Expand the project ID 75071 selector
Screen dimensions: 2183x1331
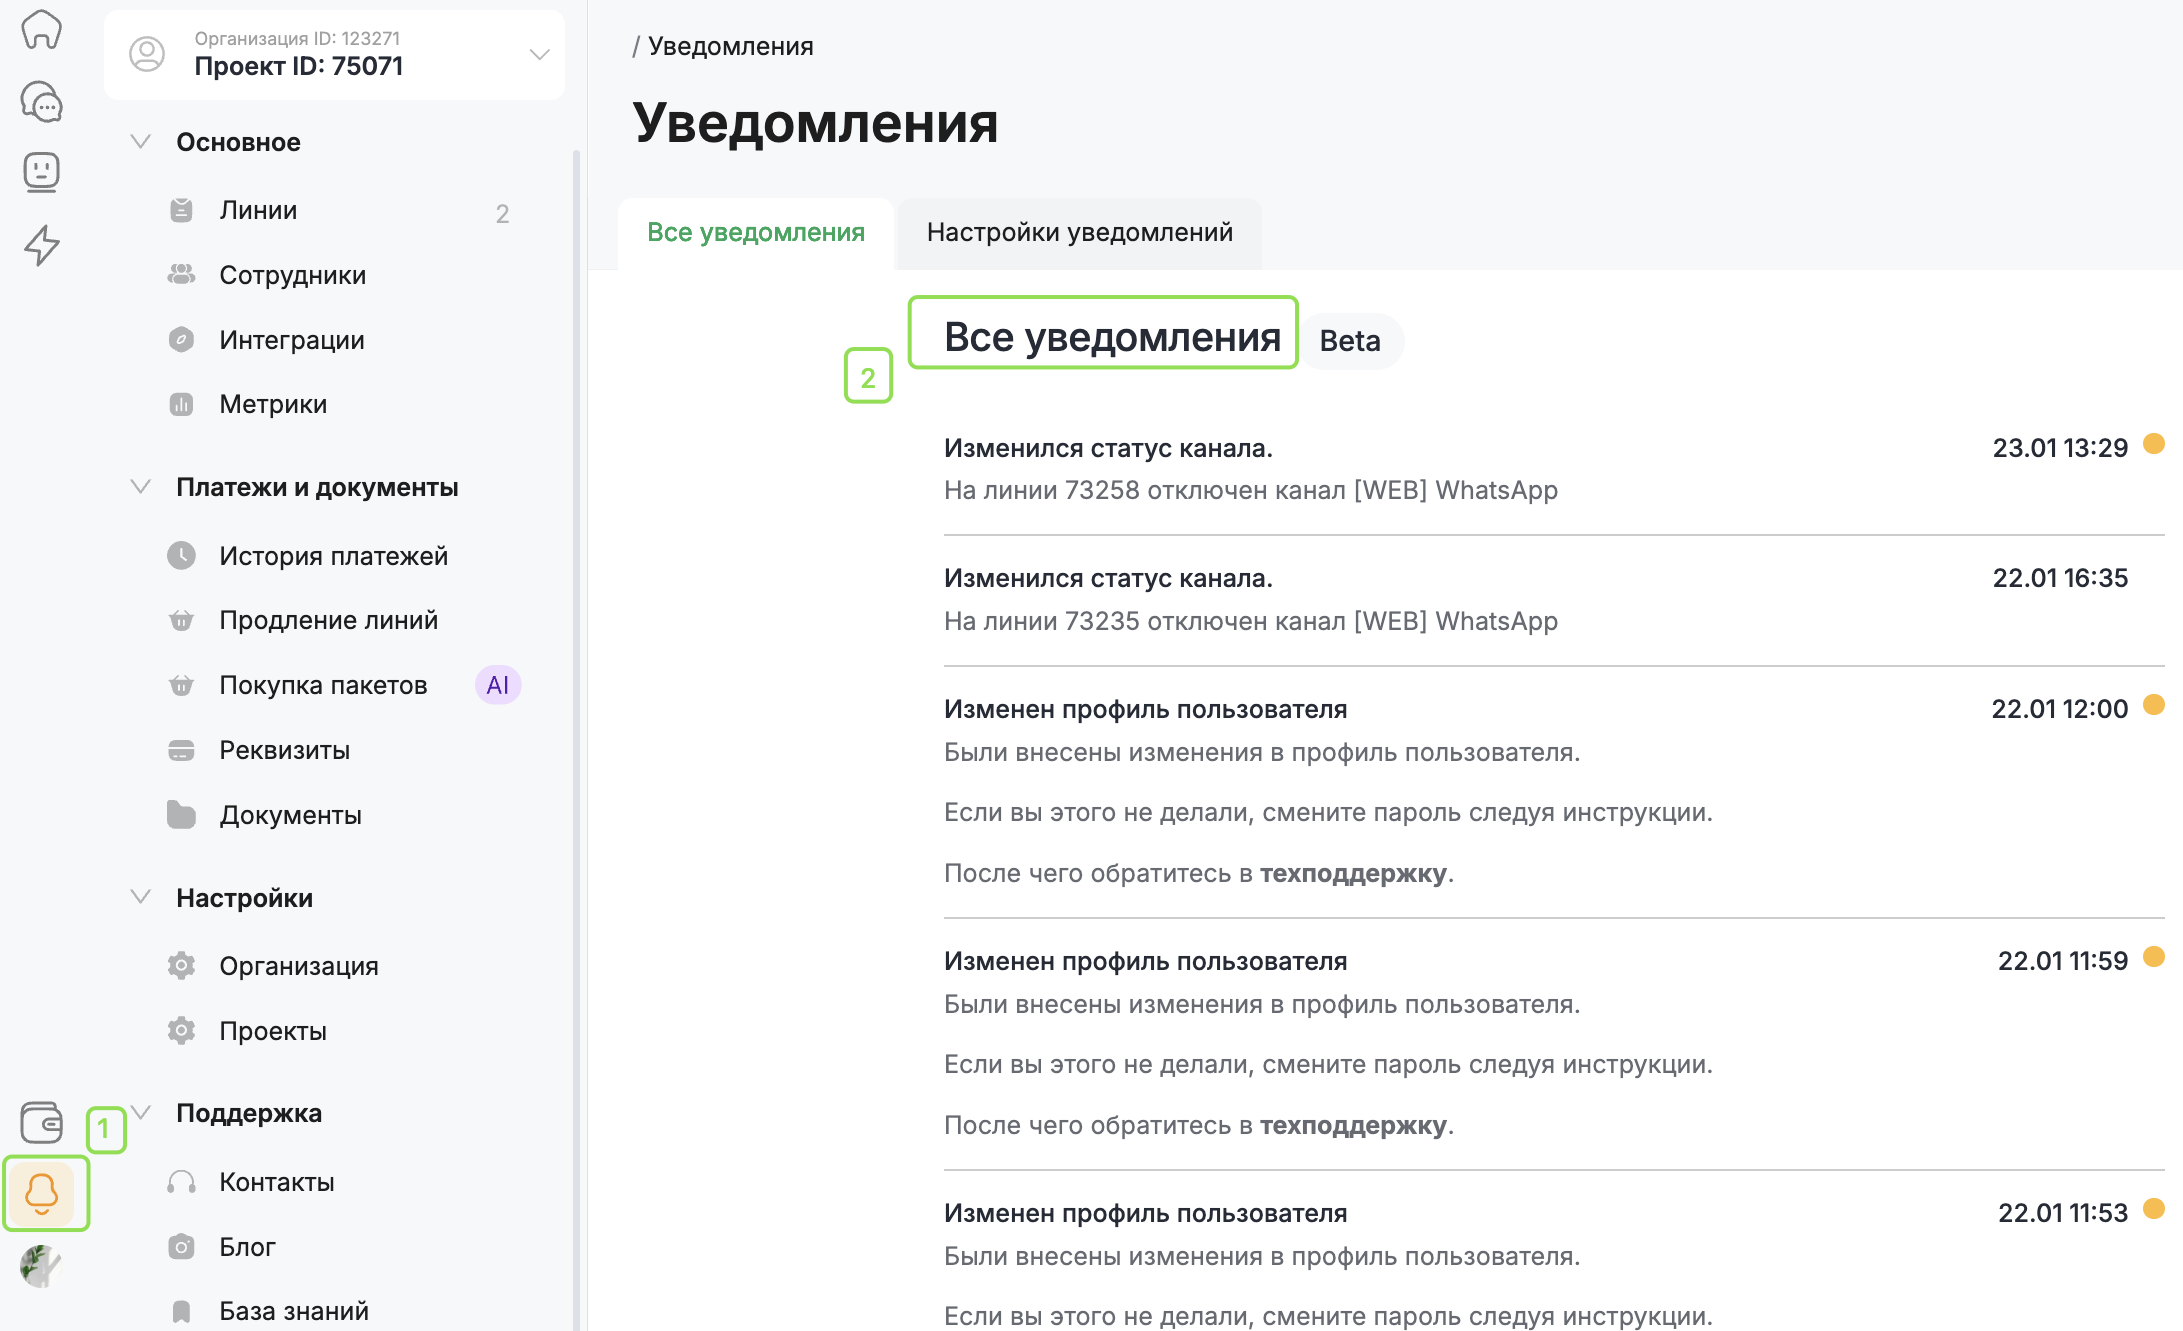(539, 54)
